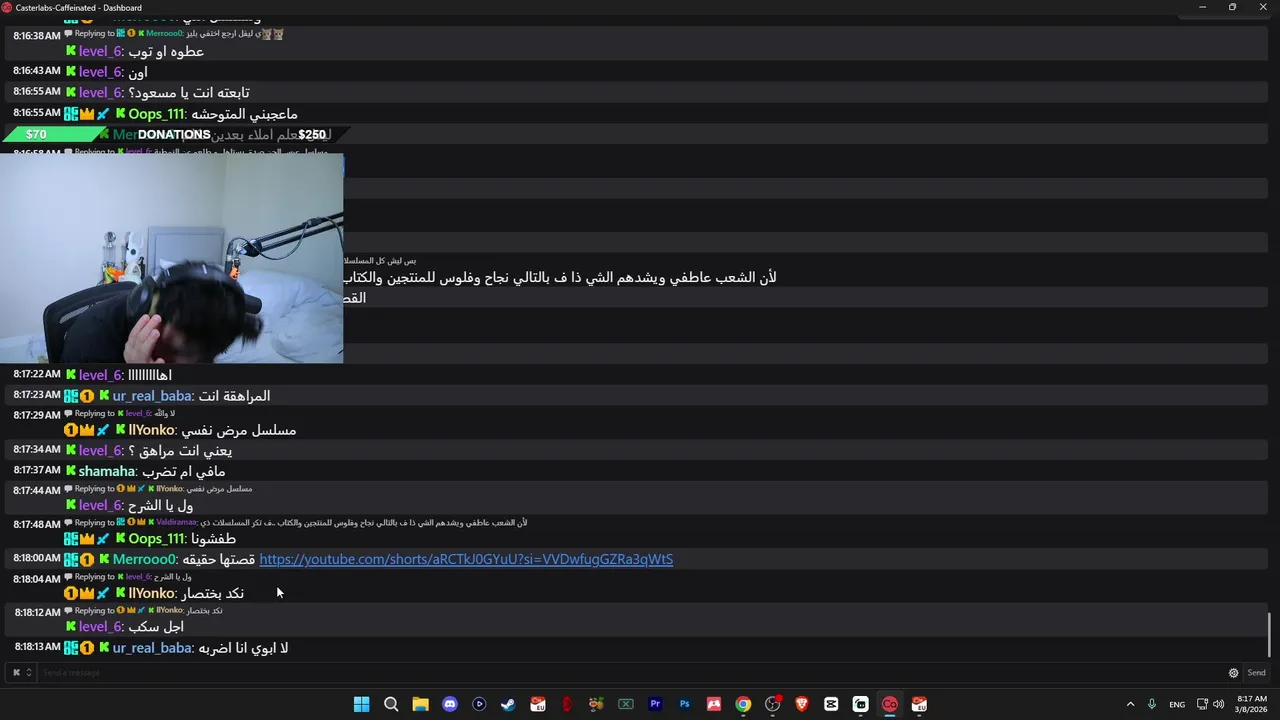
Task: Click Oops_111 username in the 8:17:48 message
Action: click(x=157, y=539)
